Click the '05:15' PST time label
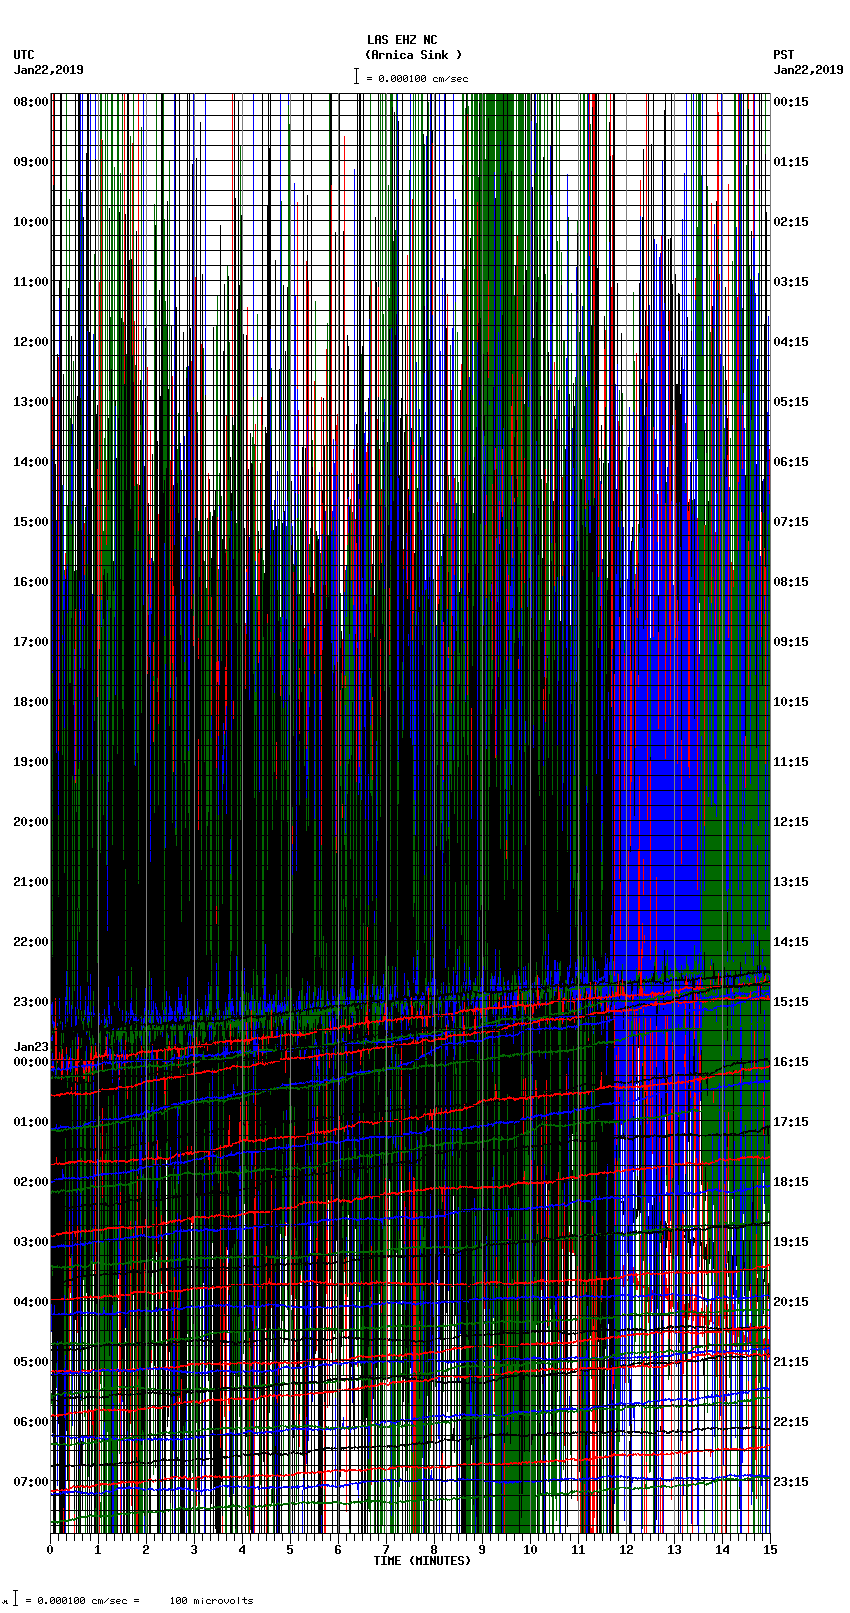The width and height of the screenshot is (850, 1613). pos(791,402)
